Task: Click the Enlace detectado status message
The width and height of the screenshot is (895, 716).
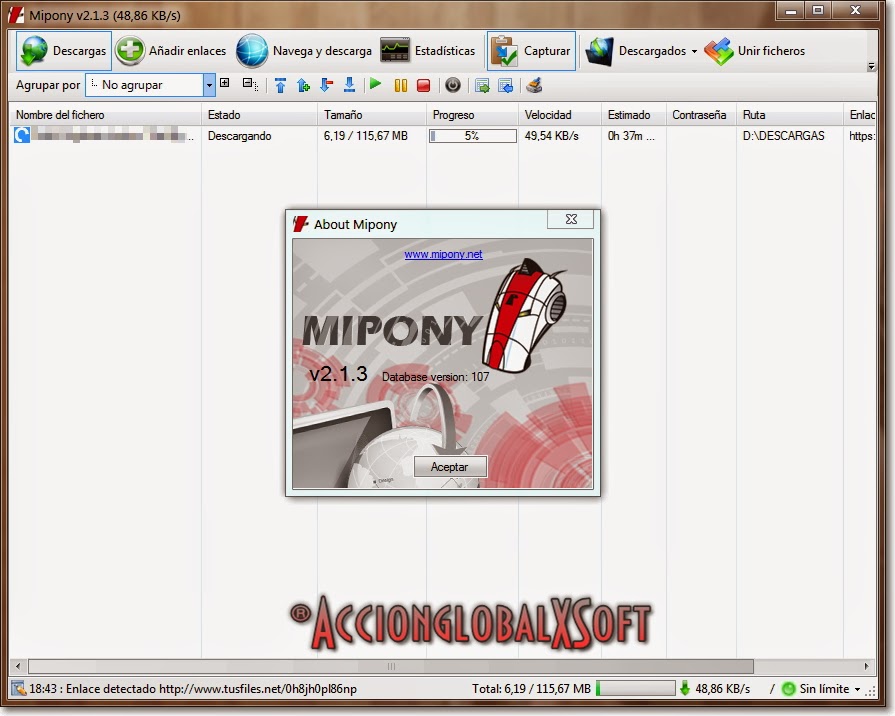Action: (193, 689)
